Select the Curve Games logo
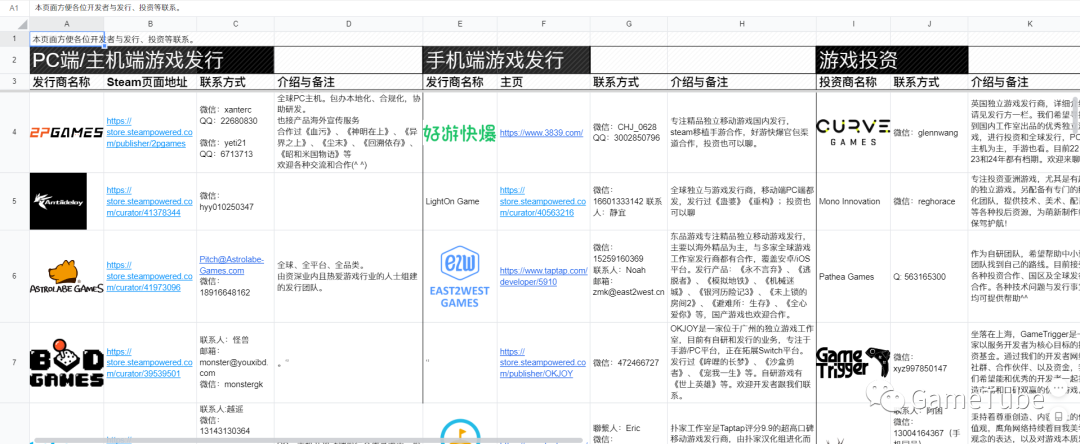This screenshot has height=444, width=1080. [x=853, y=132]
